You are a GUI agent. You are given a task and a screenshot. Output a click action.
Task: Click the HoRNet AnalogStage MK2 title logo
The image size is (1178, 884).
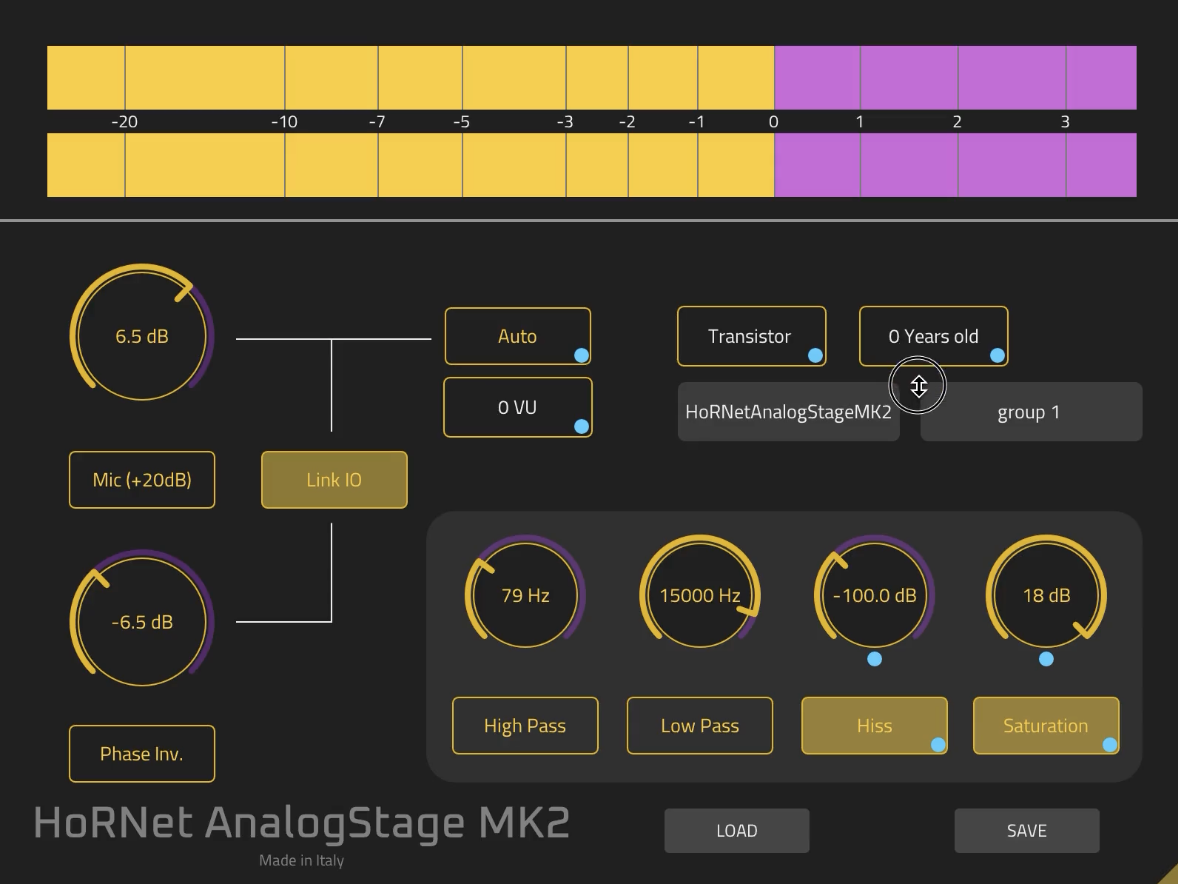(302, 823)
